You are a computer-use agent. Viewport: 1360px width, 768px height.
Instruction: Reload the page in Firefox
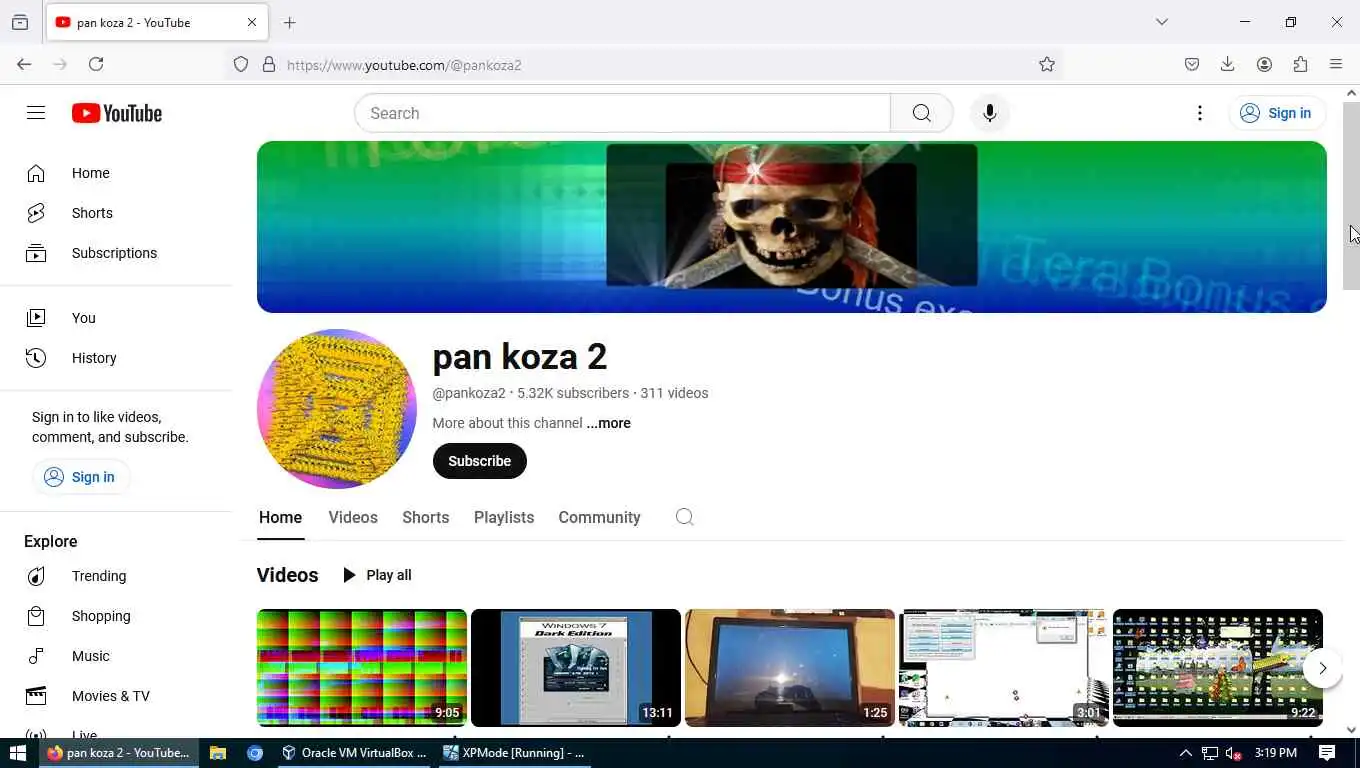click(96, 64)
